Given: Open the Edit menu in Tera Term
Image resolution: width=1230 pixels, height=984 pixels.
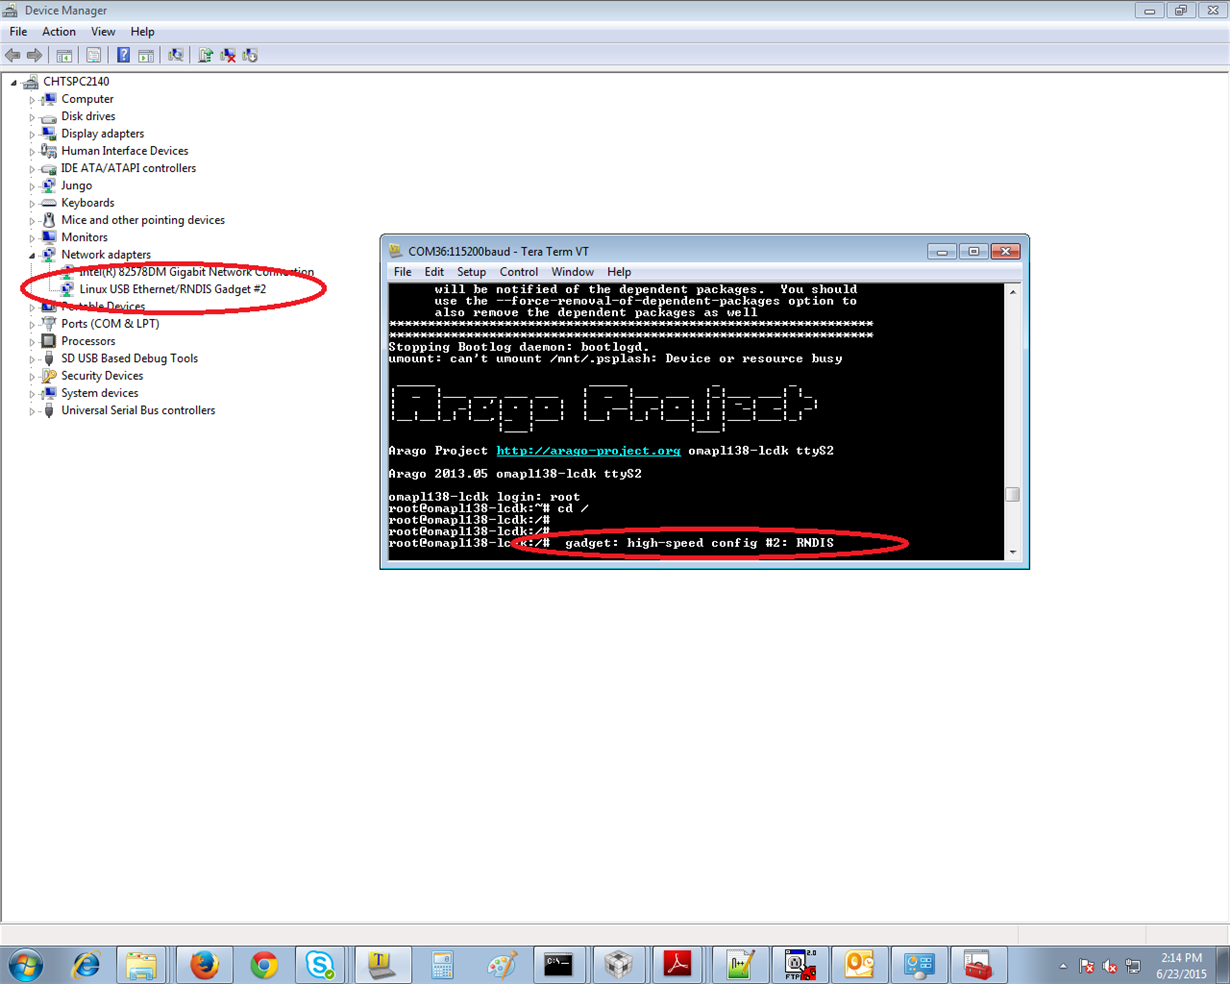Looking at the screenshot, I should tap(434, 272).
